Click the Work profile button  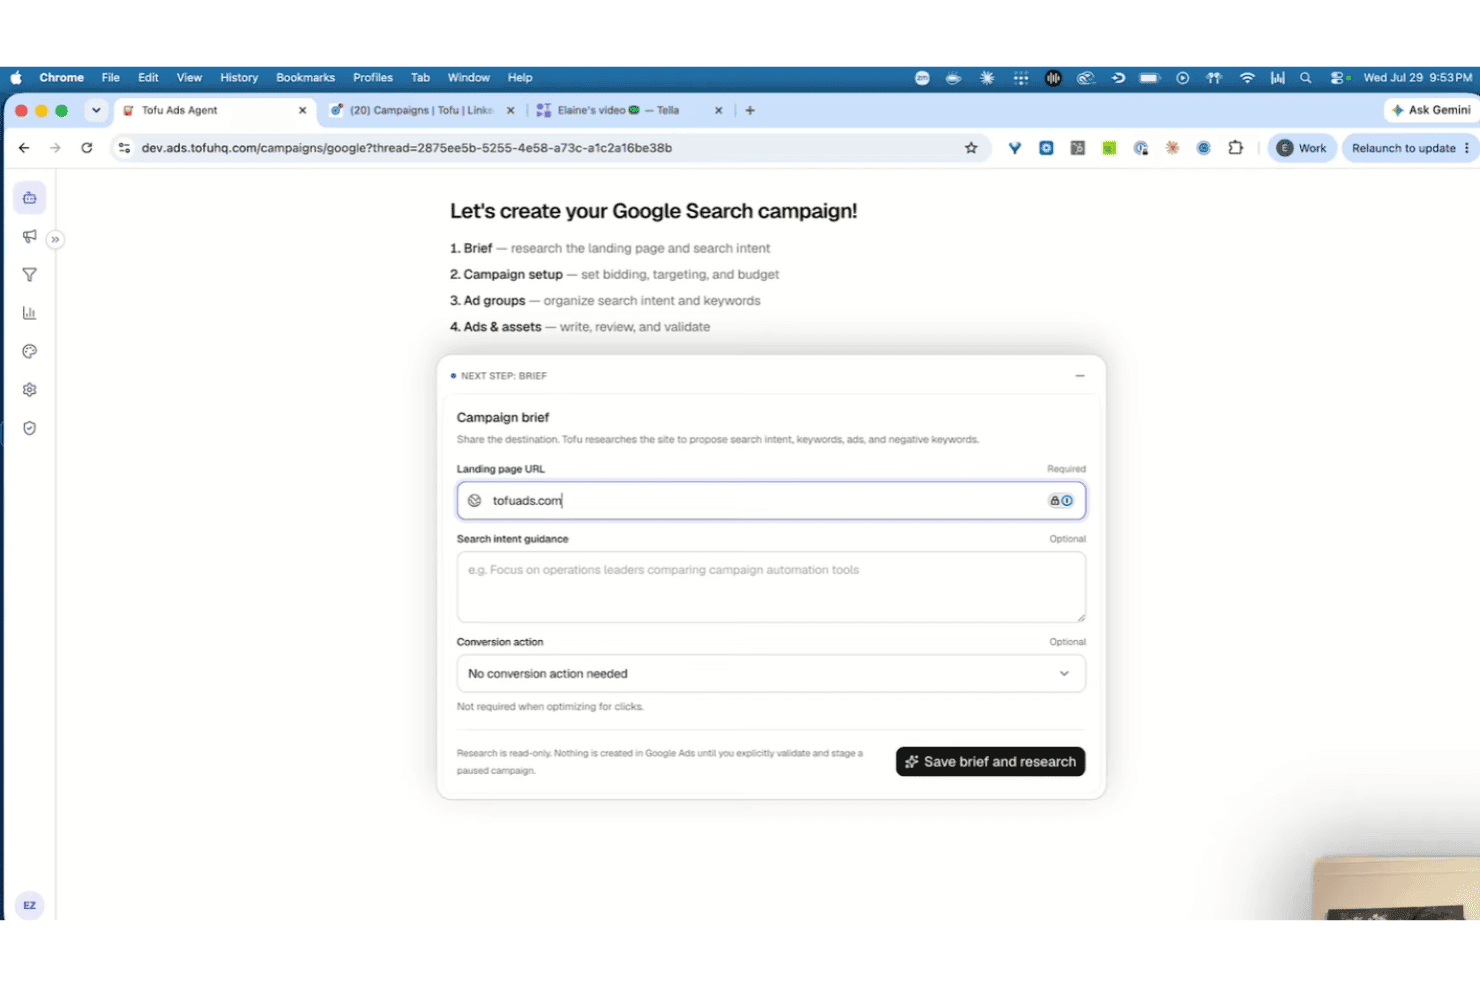click(1302, 148)
